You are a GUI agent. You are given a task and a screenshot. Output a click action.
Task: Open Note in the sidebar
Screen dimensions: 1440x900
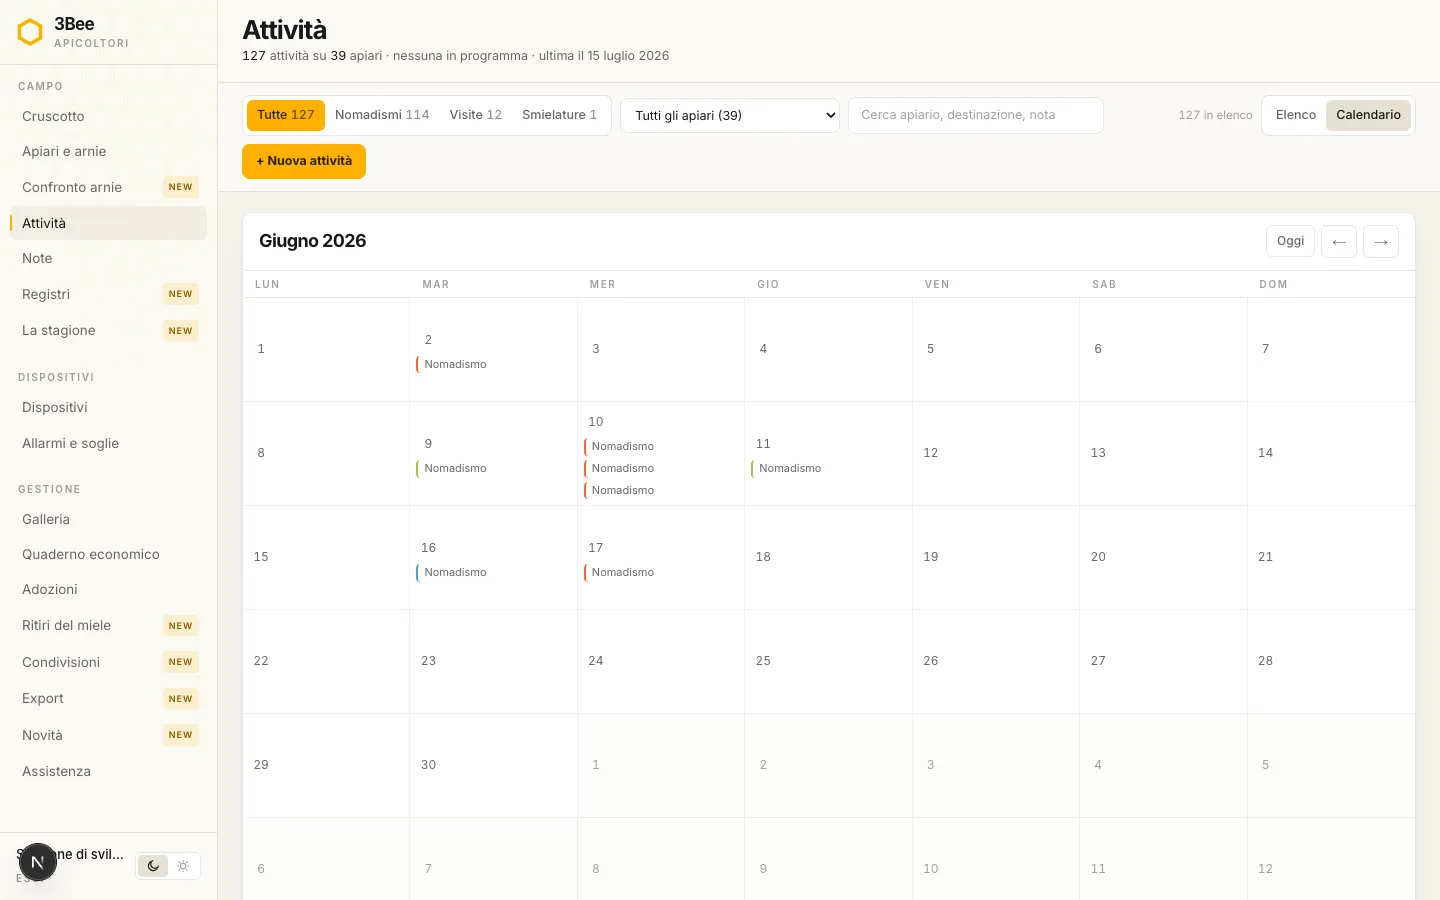pos(108,258)
